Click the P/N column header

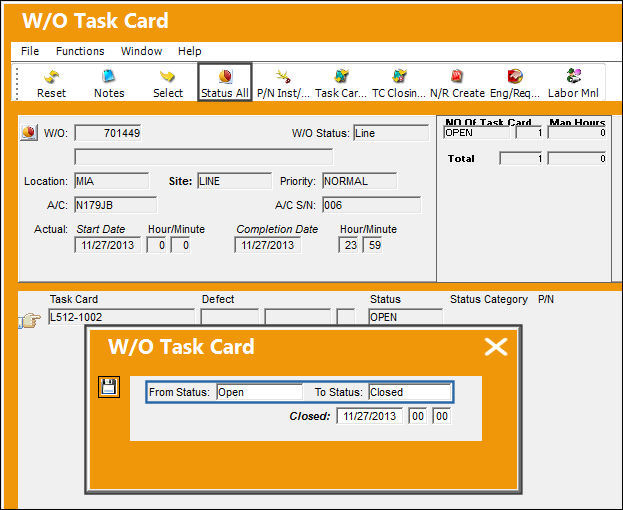546,299
